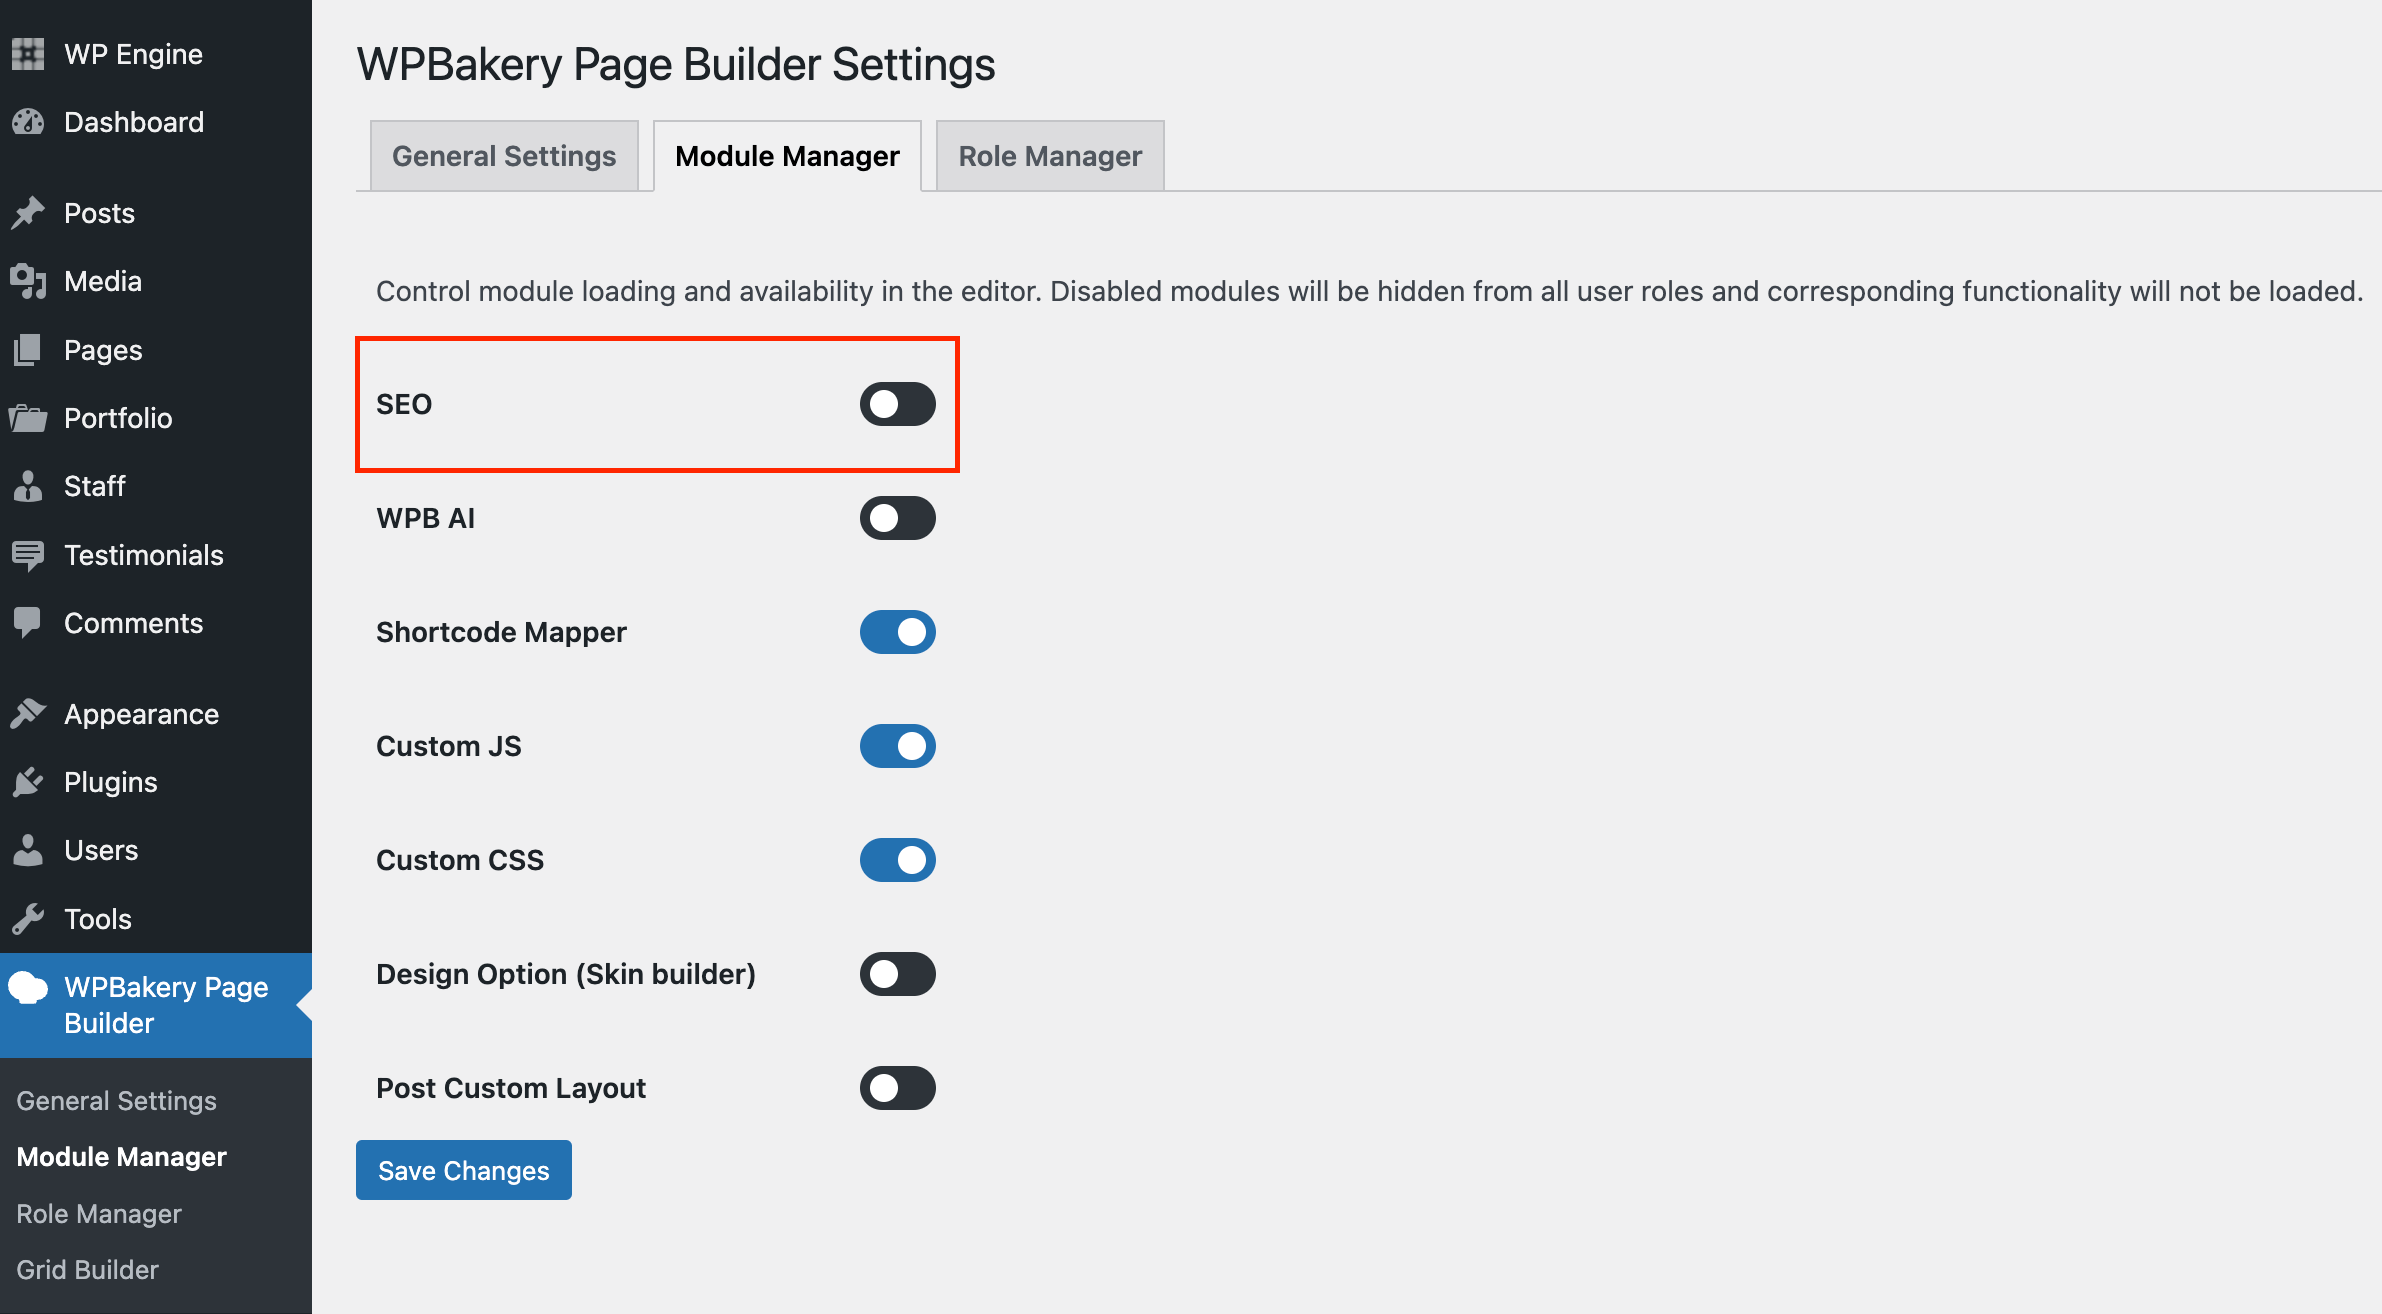Image resolution: width=2382 pixels, height=1314 pixels.
Task: Click Module Manager submenu link
Action: pos(121,1157)
